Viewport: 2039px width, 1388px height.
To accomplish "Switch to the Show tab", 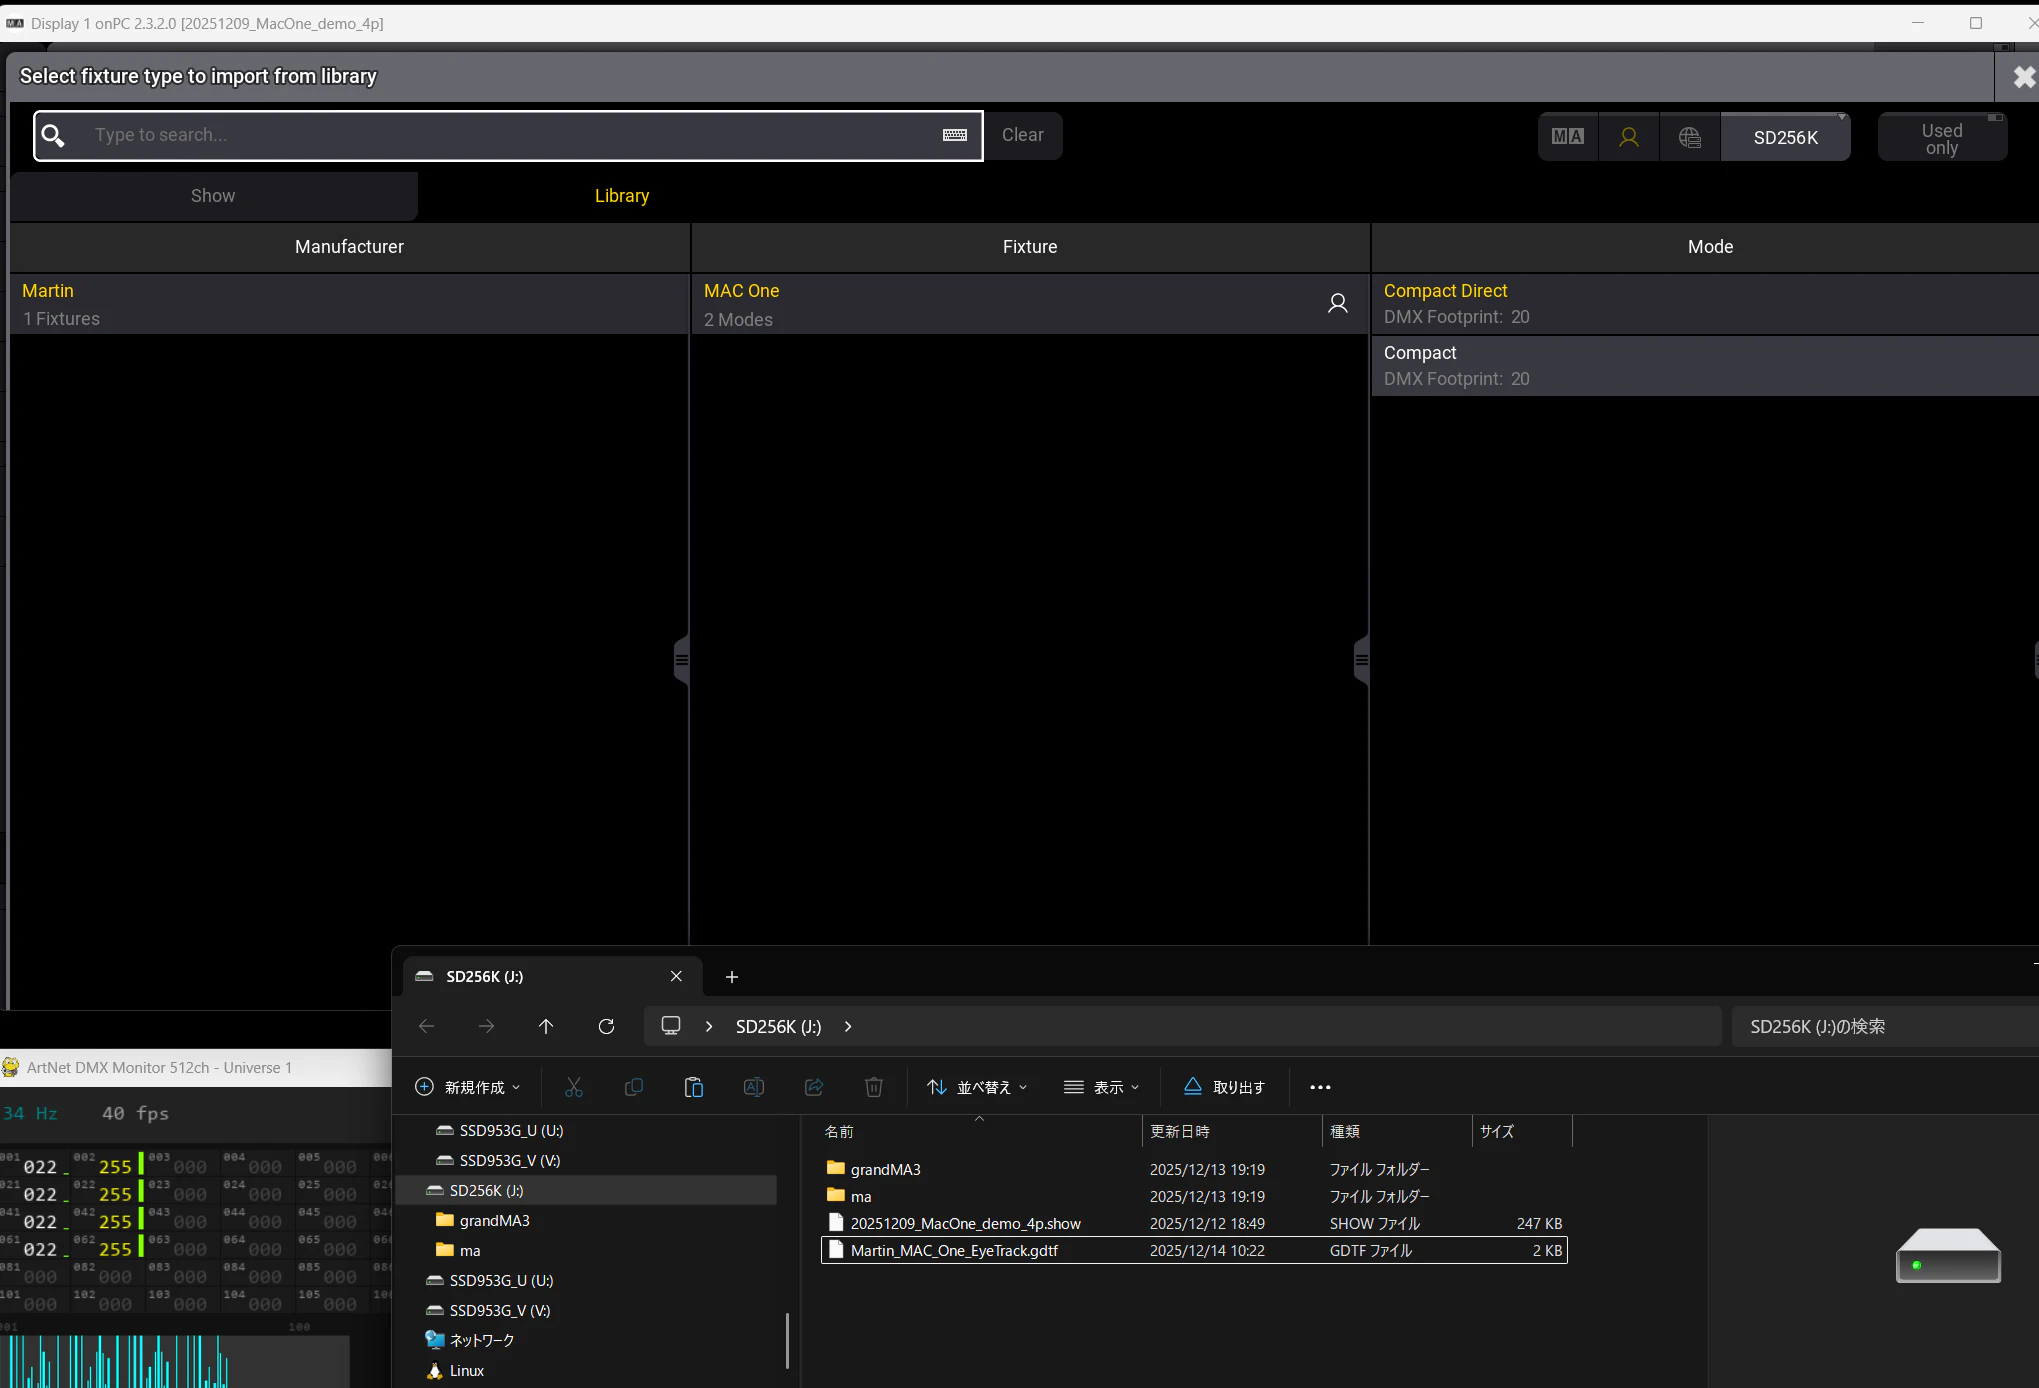I will click(213, 196).
